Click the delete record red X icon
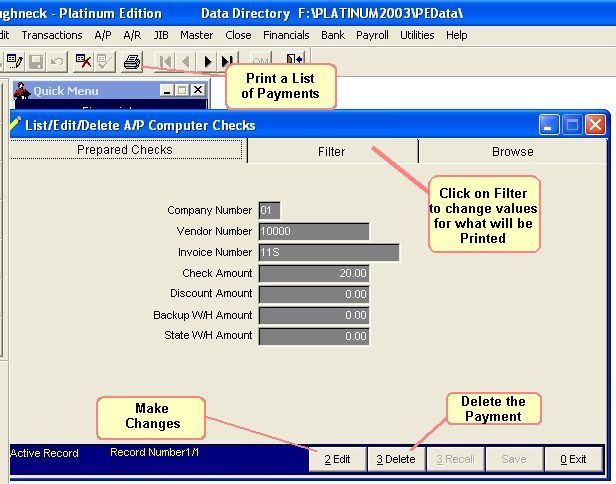This screenshot has height=484, width=616. tap(83, 61)
